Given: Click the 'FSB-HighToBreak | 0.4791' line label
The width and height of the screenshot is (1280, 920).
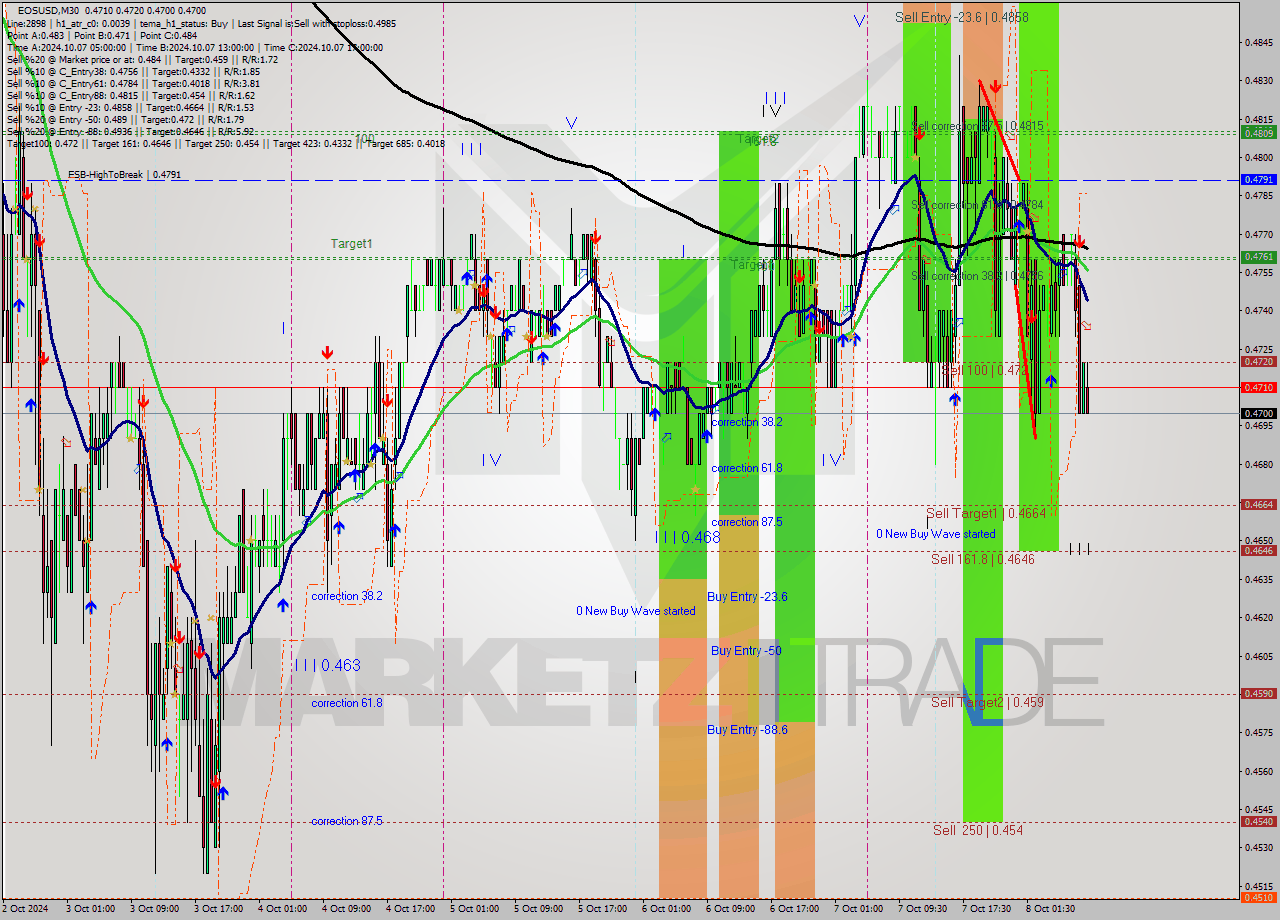Looking at the screenshot, I should click(x=125, y=175).
